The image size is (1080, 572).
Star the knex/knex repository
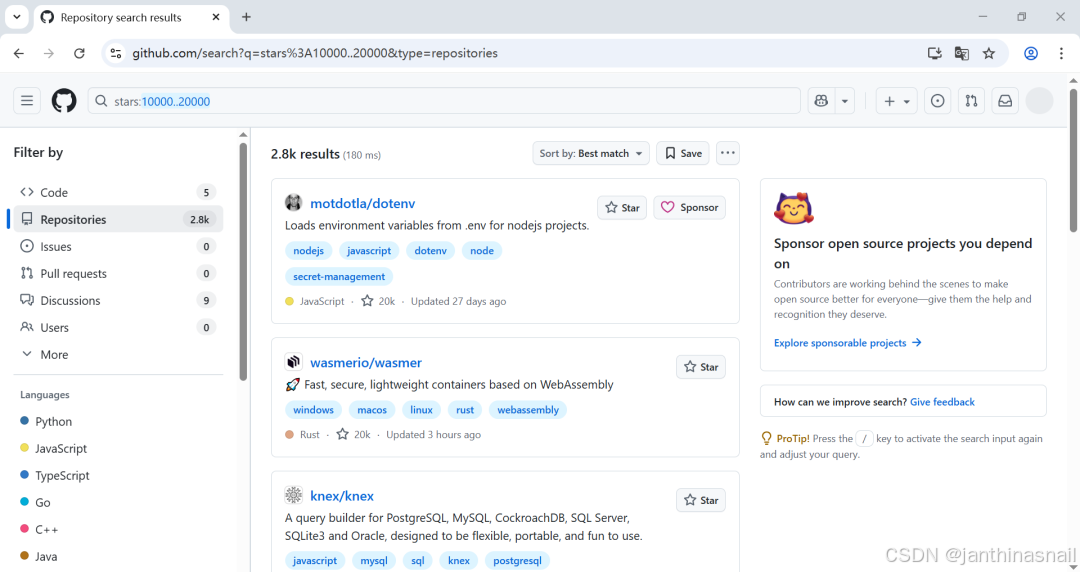point(700,500)
